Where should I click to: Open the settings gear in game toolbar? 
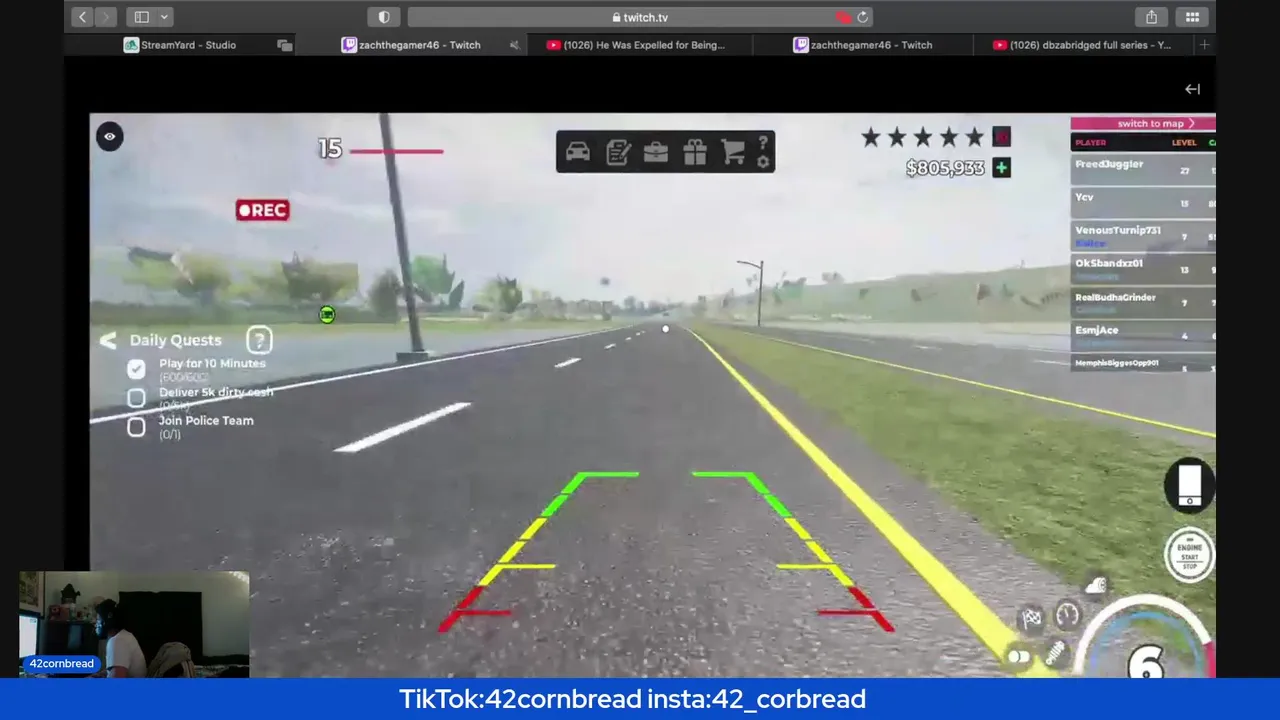coord(763,162)
